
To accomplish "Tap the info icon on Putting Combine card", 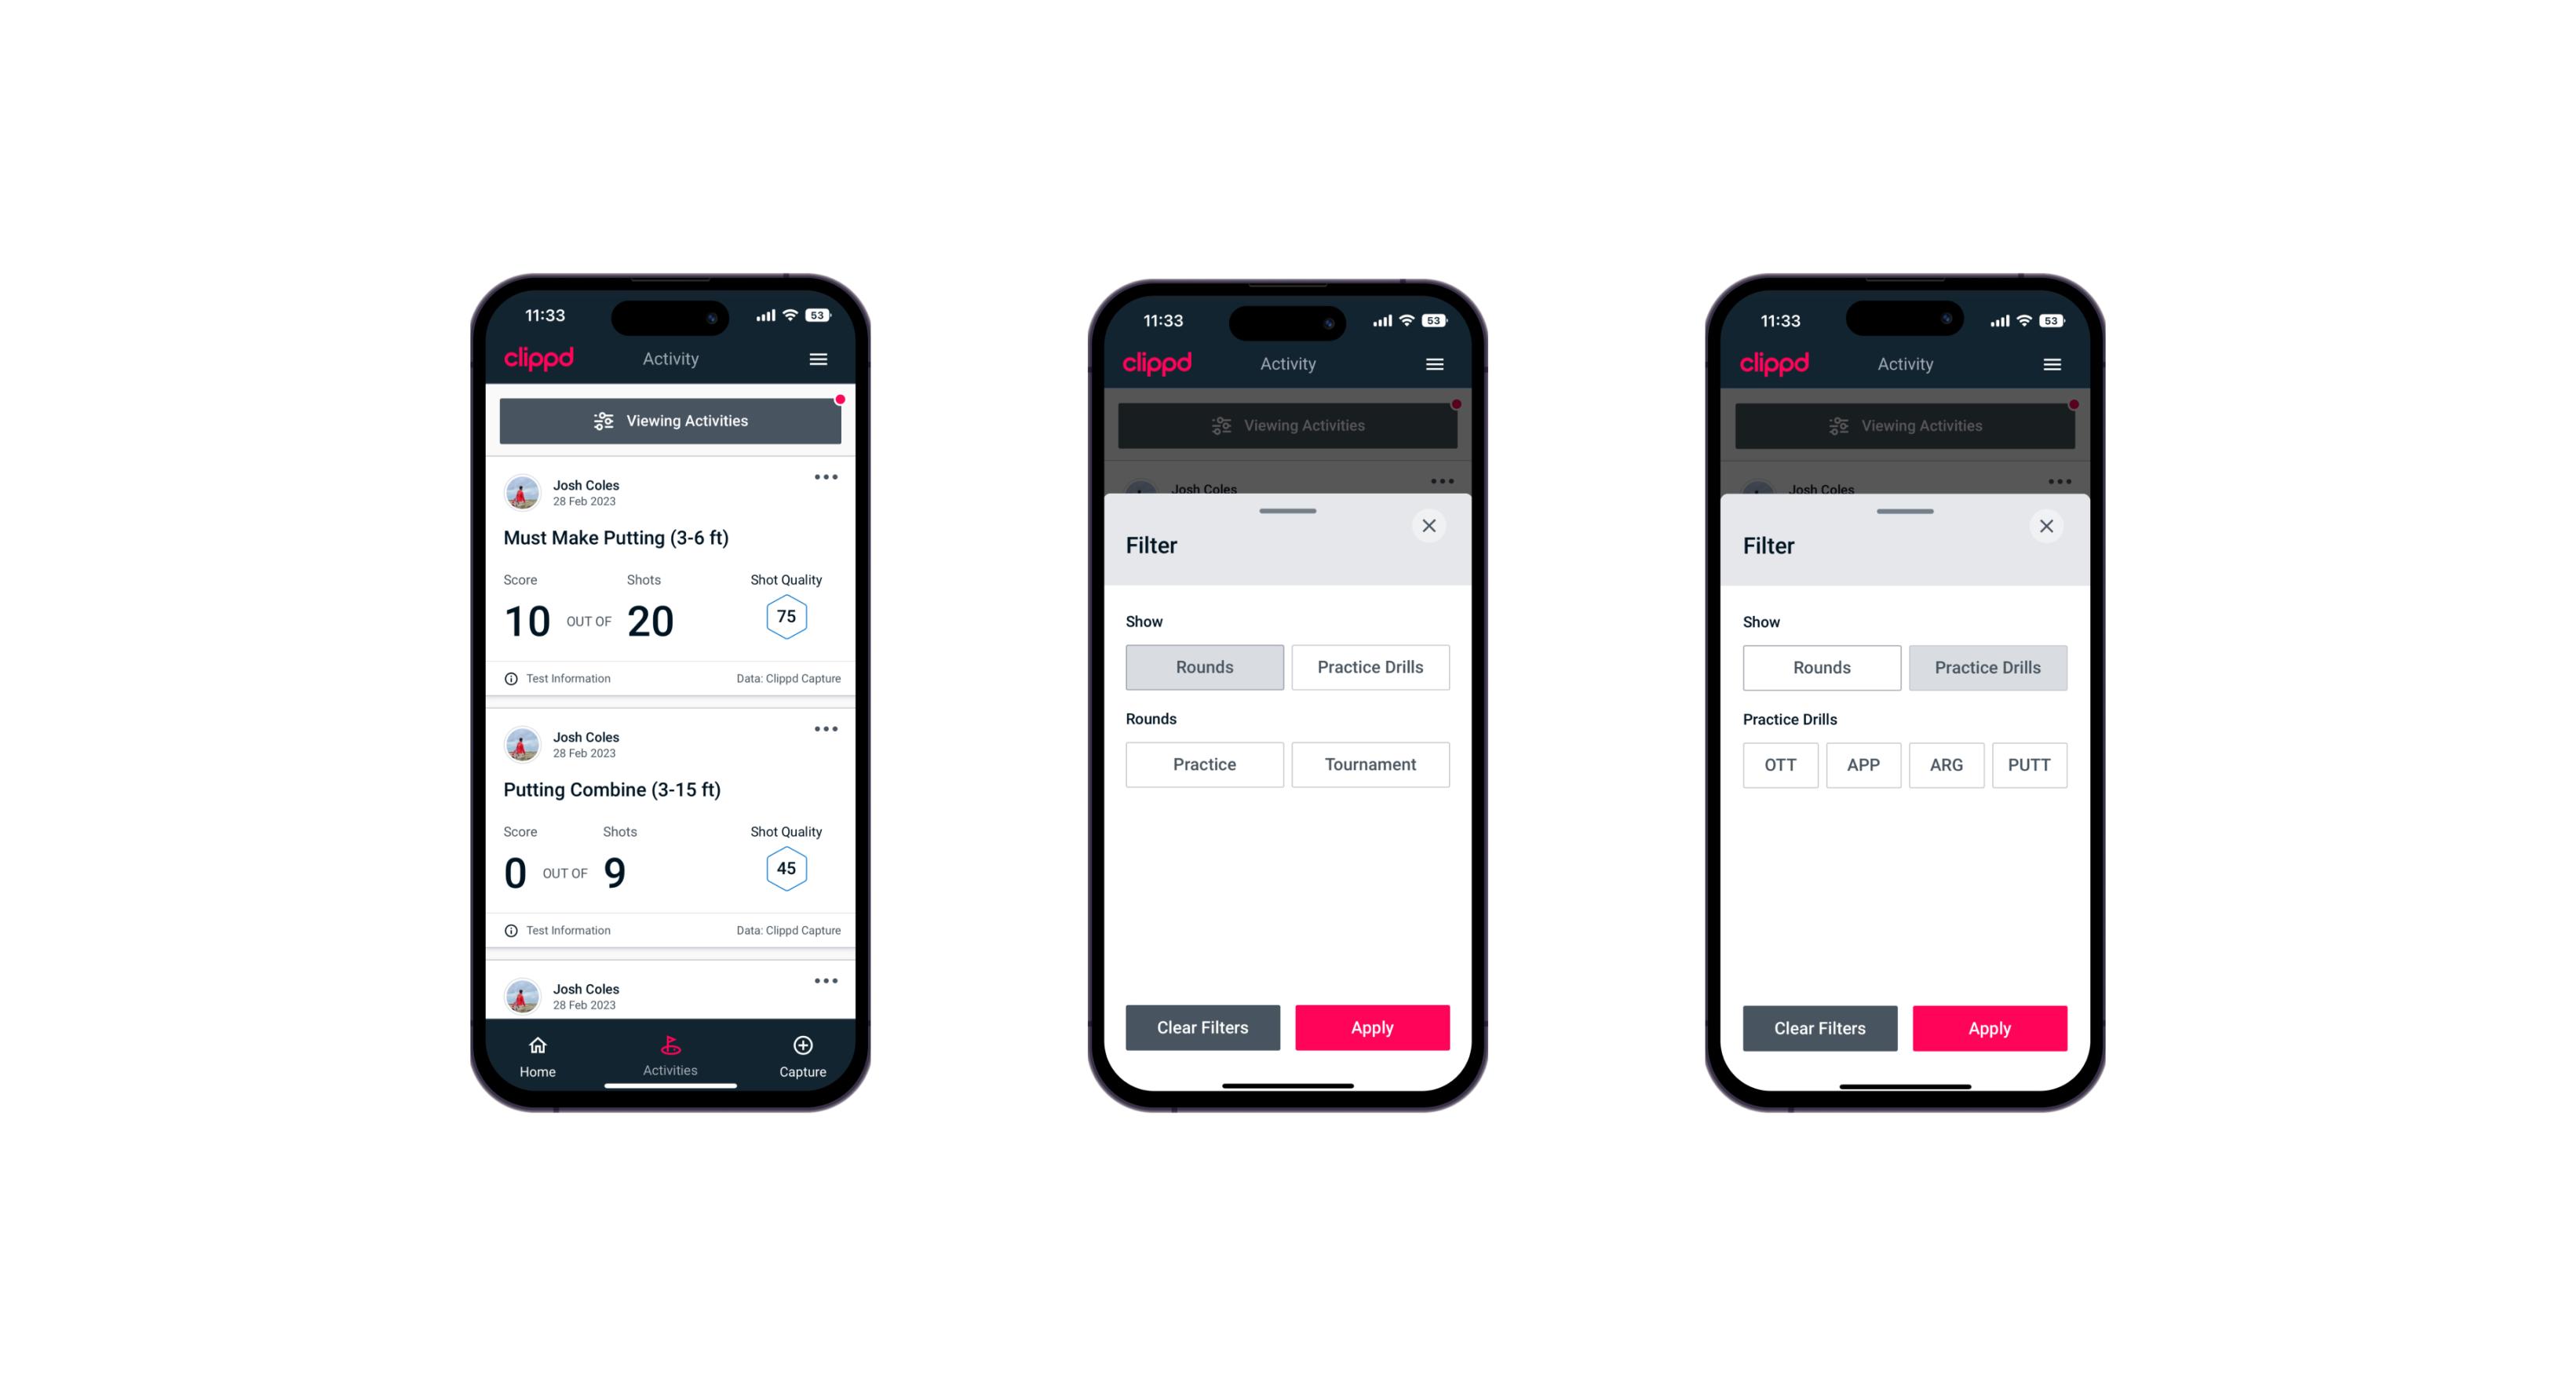I will click(510, 930).
